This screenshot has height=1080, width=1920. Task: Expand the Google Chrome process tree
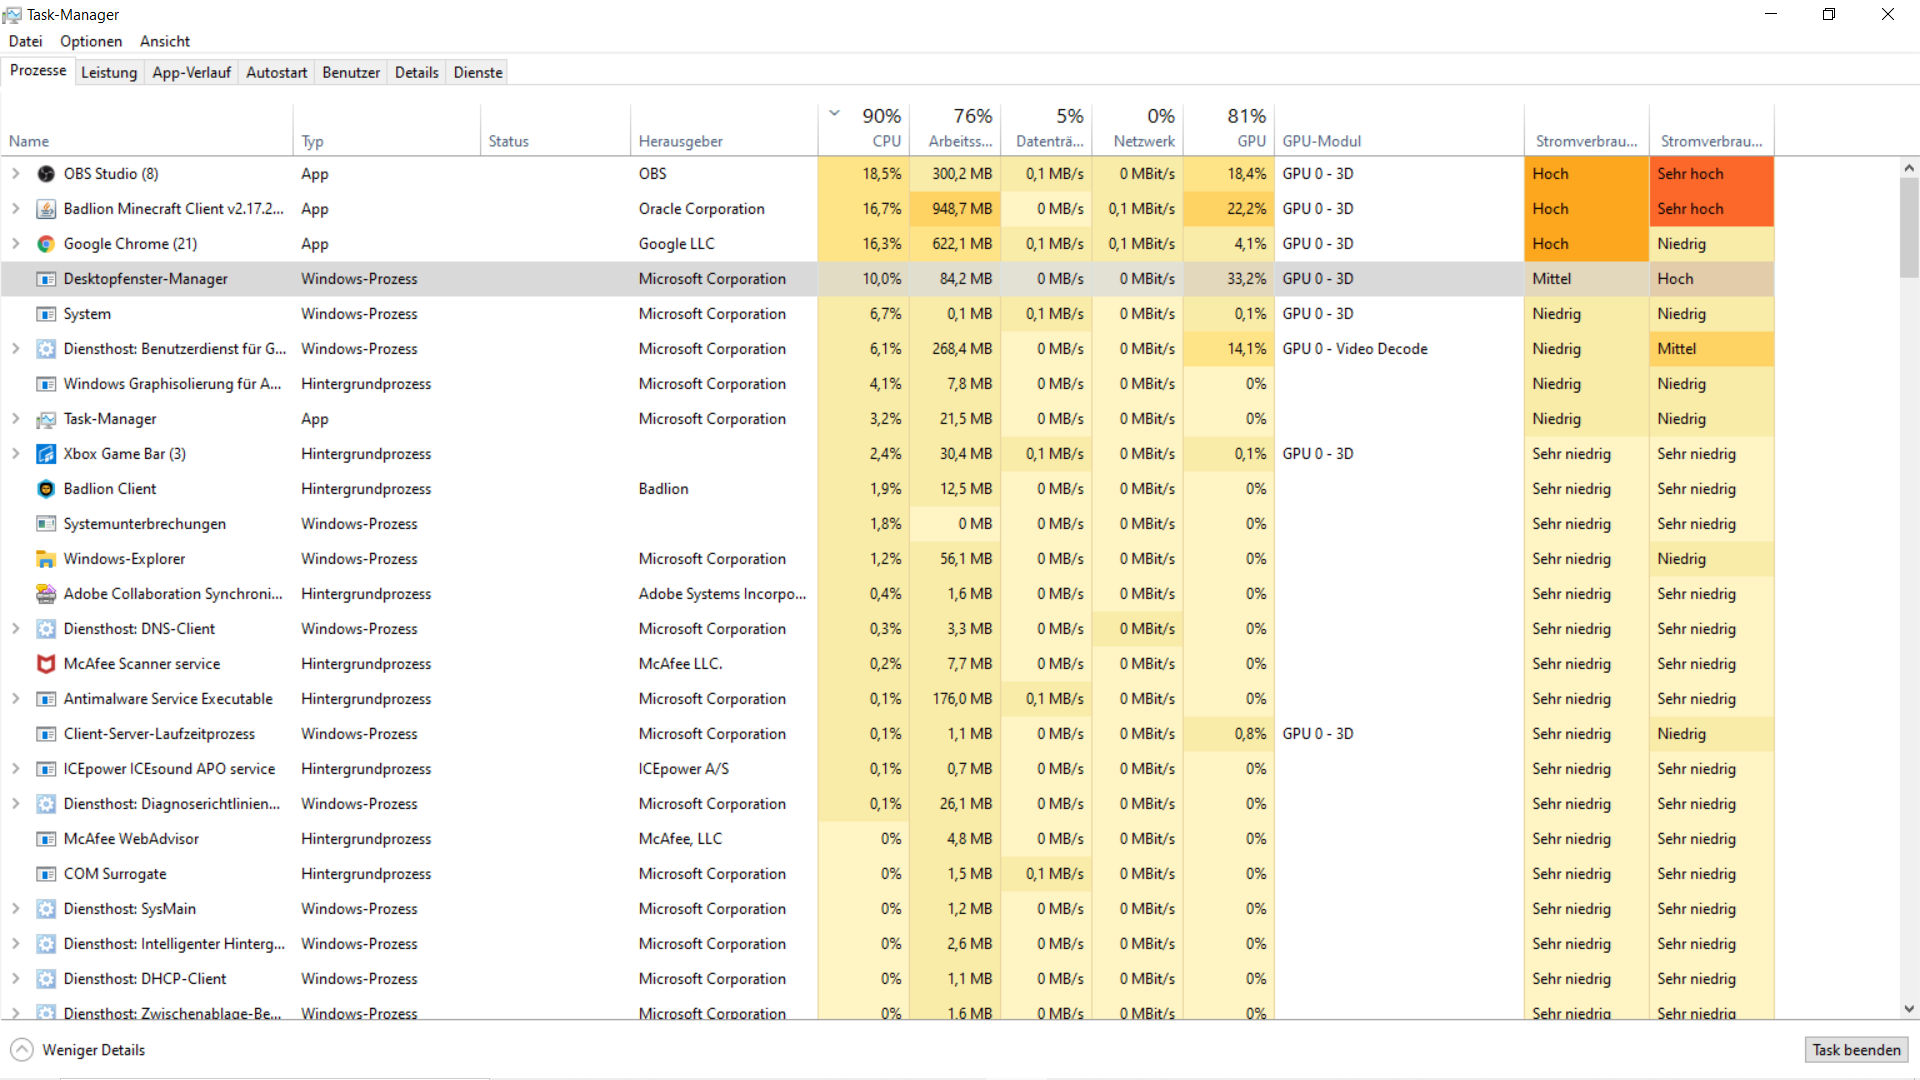tap(16, 244)
